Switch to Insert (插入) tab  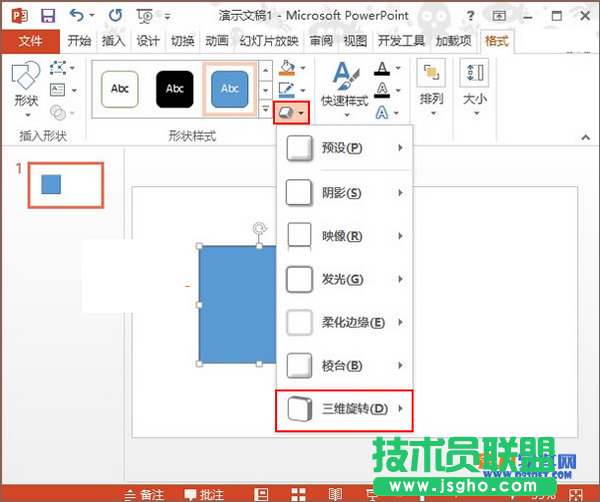coord(113,41)
